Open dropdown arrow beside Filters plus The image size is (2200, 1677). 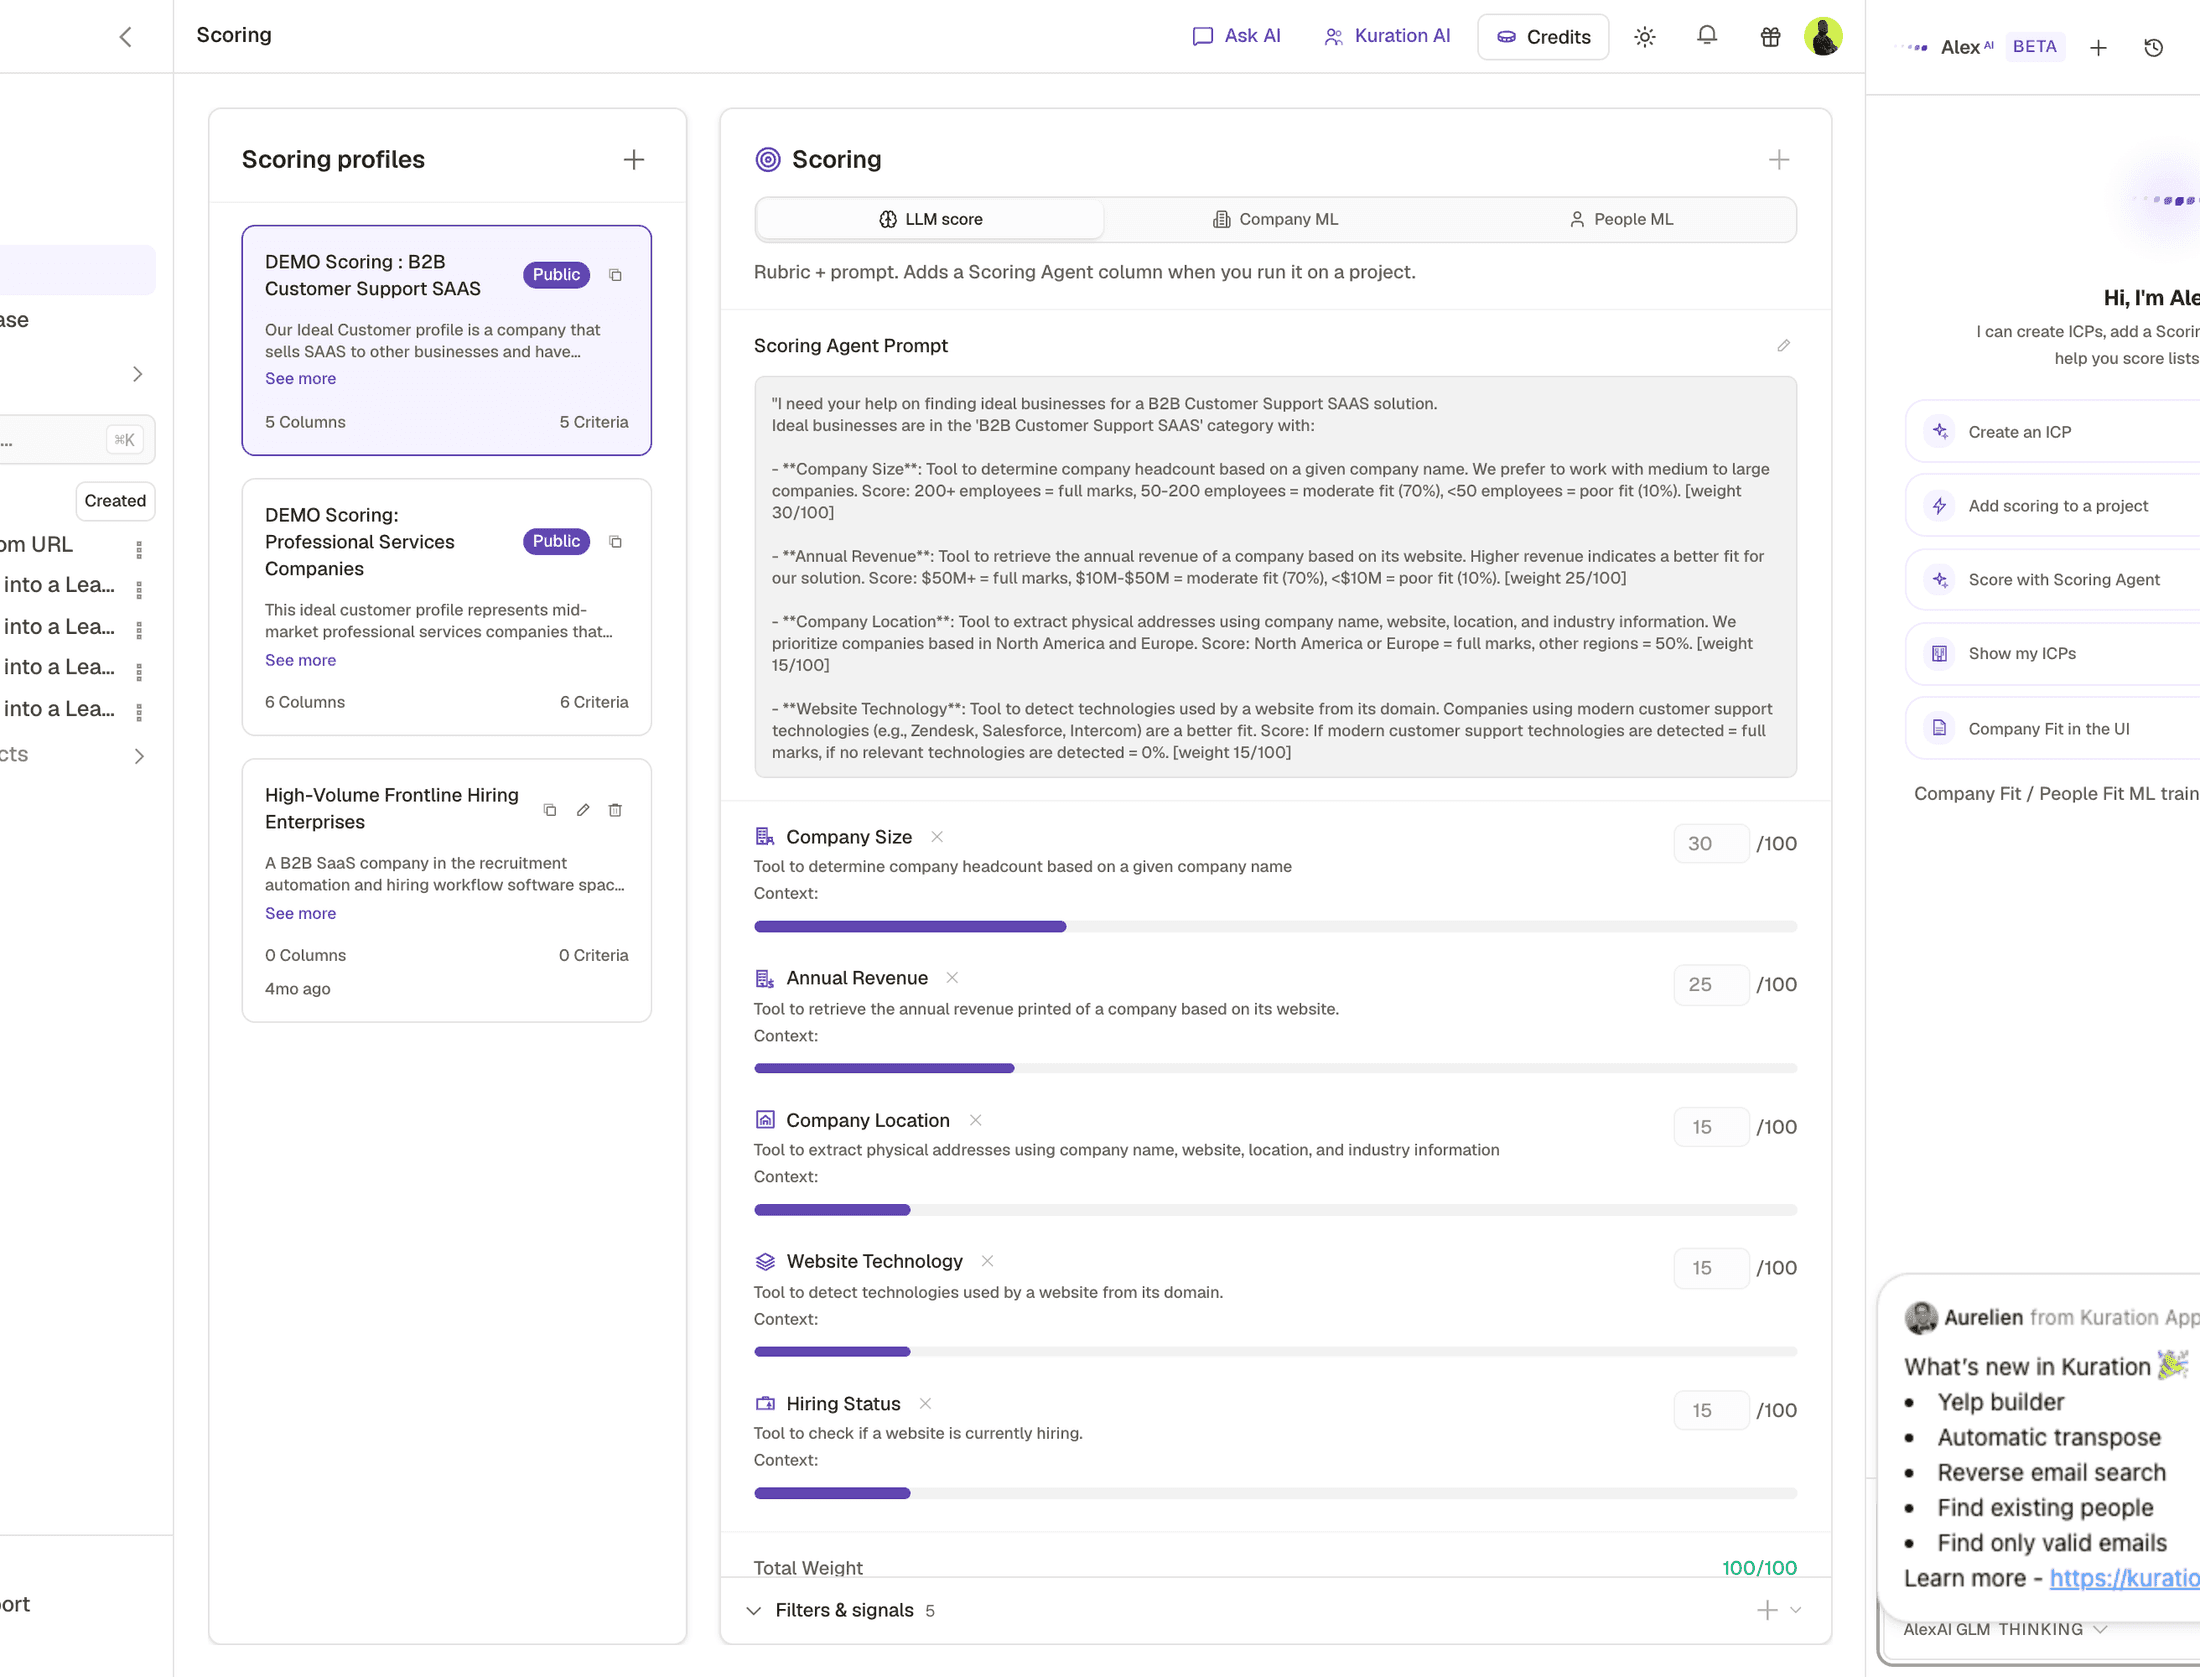pos(1796,1611)
